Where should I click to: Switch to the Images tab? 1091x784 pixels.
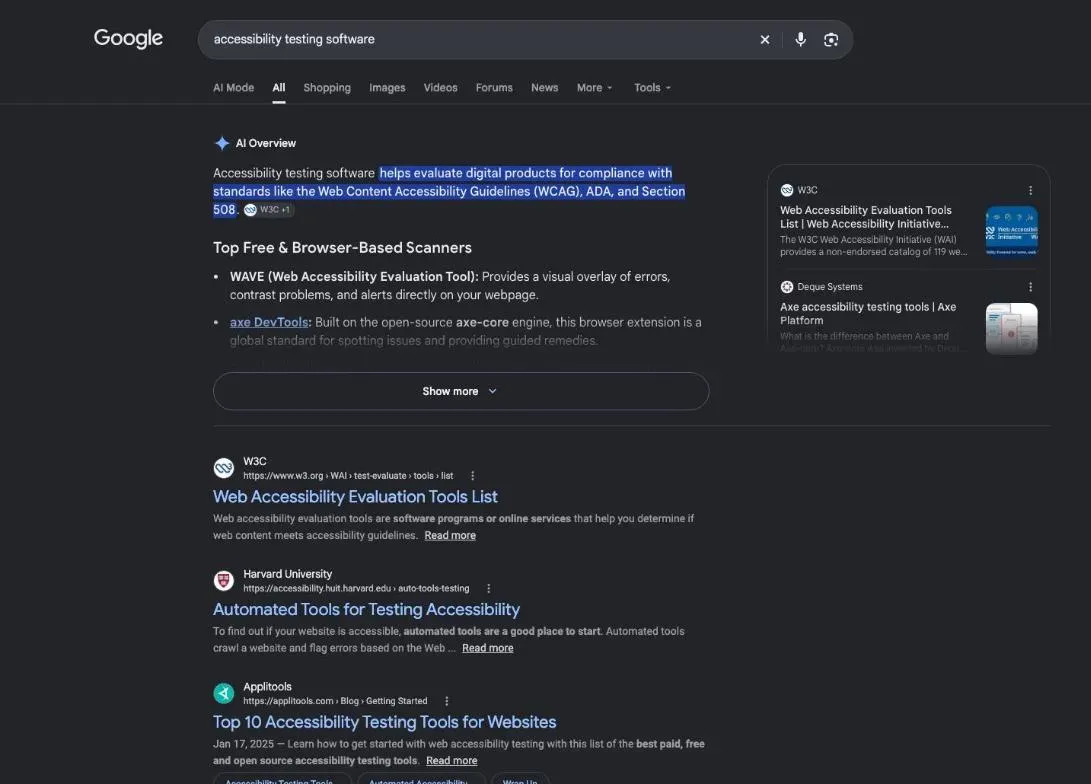click(x=387, y=88)
